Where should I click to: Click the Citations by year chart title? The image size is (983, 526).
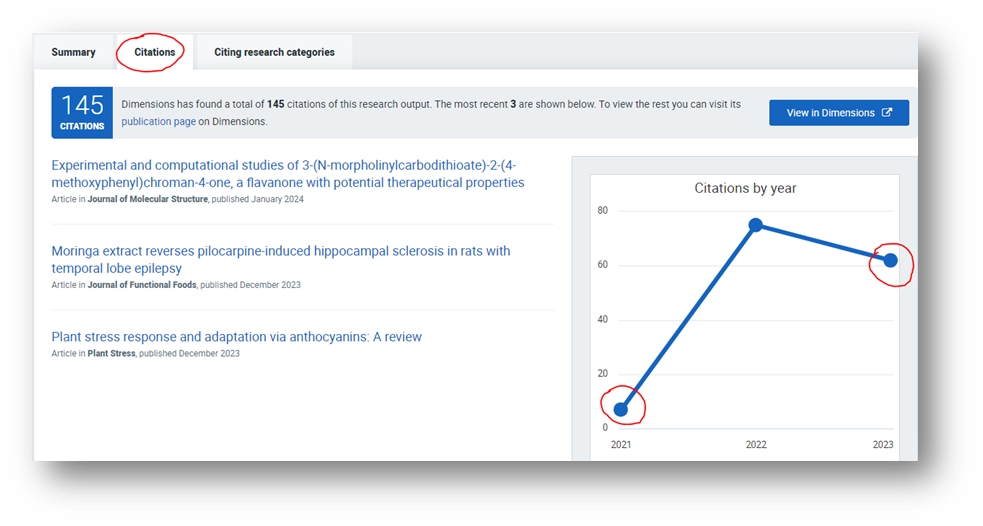click(x=745, y=188)
